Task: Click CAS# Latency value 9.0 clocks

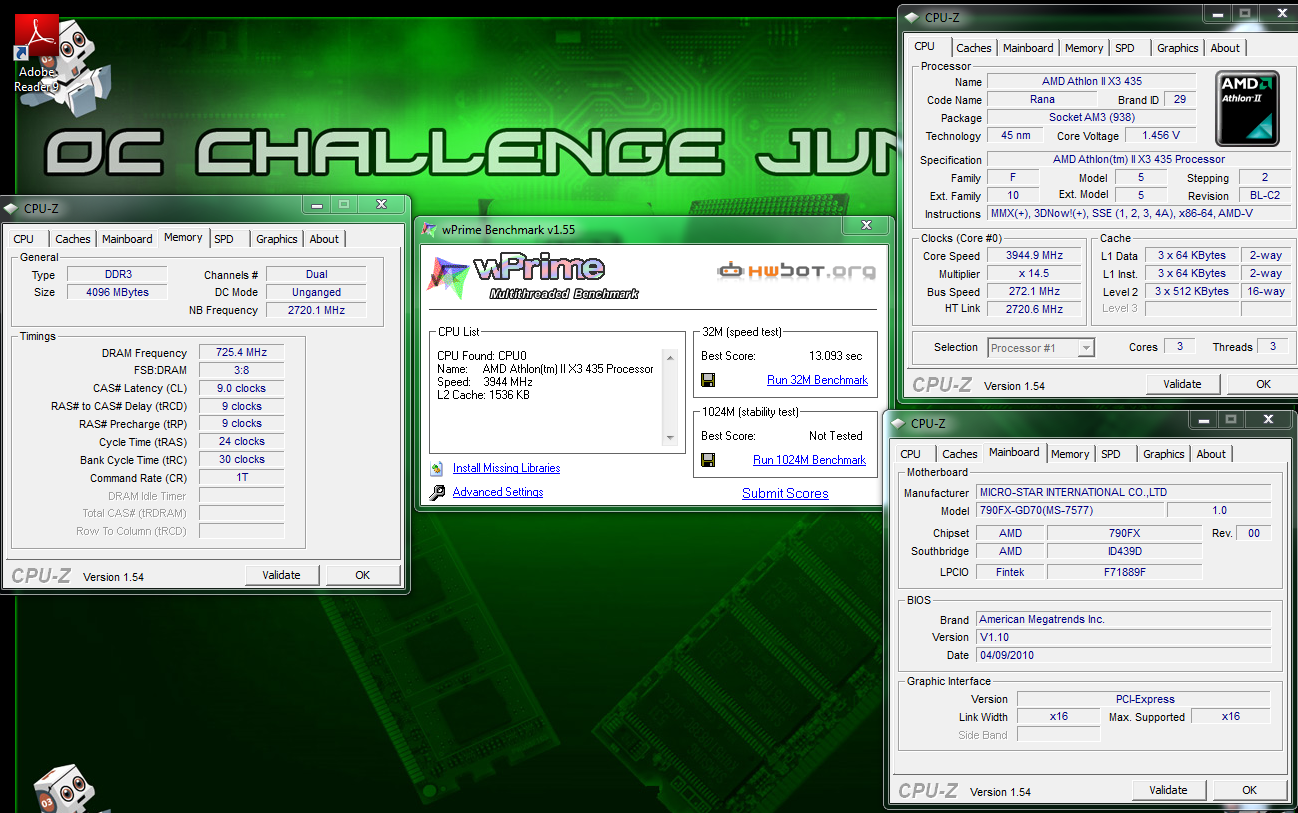Action: [241, 388]
